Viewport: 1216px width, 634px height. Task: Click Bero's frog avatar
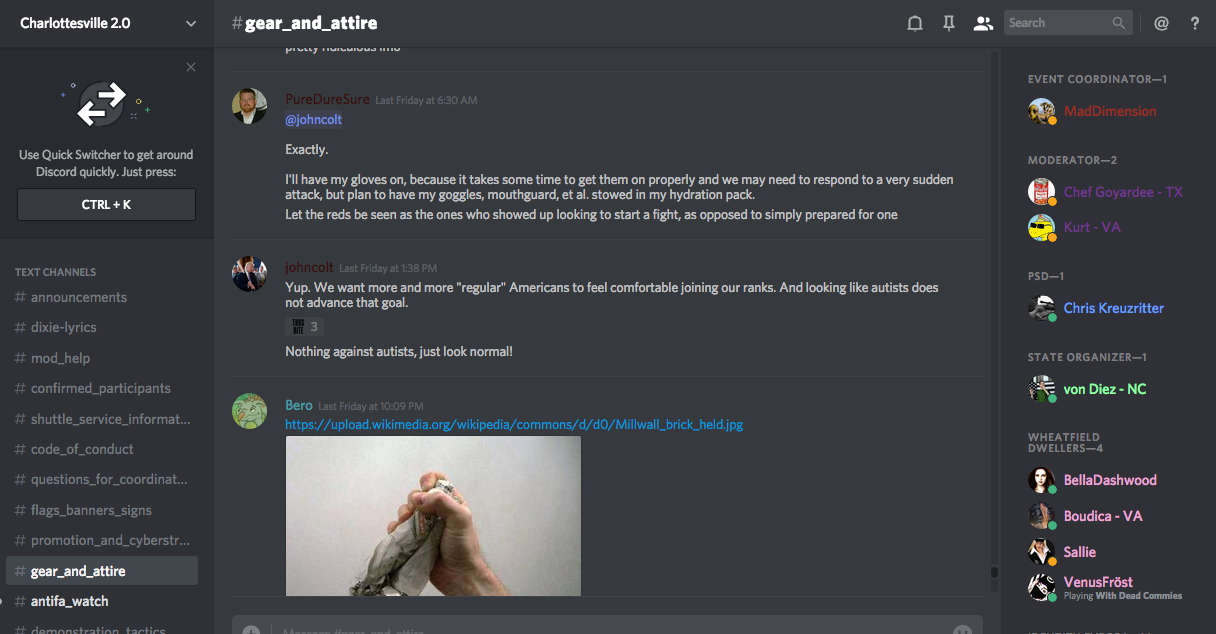click(249, 411)
